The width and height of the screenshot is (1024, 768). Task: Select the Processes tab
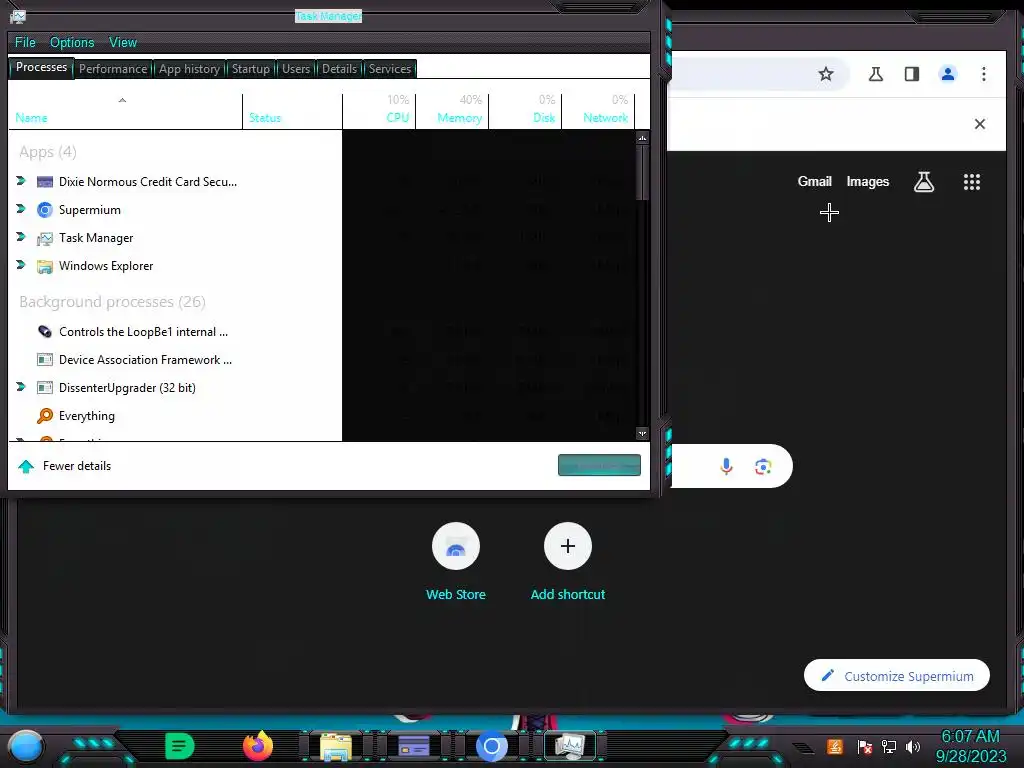tap(41, 67)
